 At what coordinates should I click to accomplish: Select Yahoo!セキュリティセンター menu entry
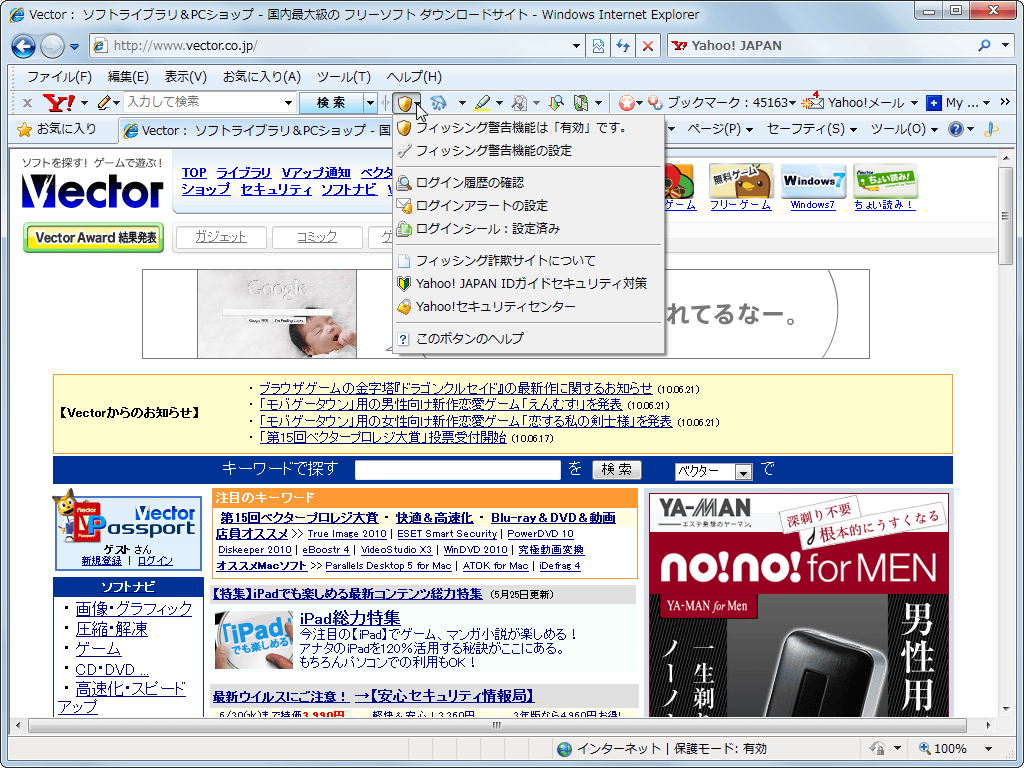coord(528,306)
